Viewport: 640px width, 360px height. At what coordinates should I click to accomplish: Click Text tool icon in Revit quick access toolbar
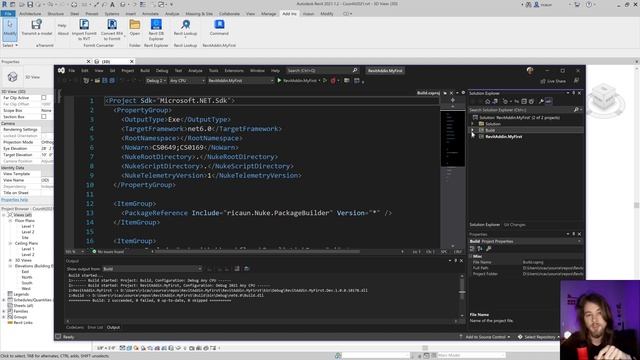(112, 4)
